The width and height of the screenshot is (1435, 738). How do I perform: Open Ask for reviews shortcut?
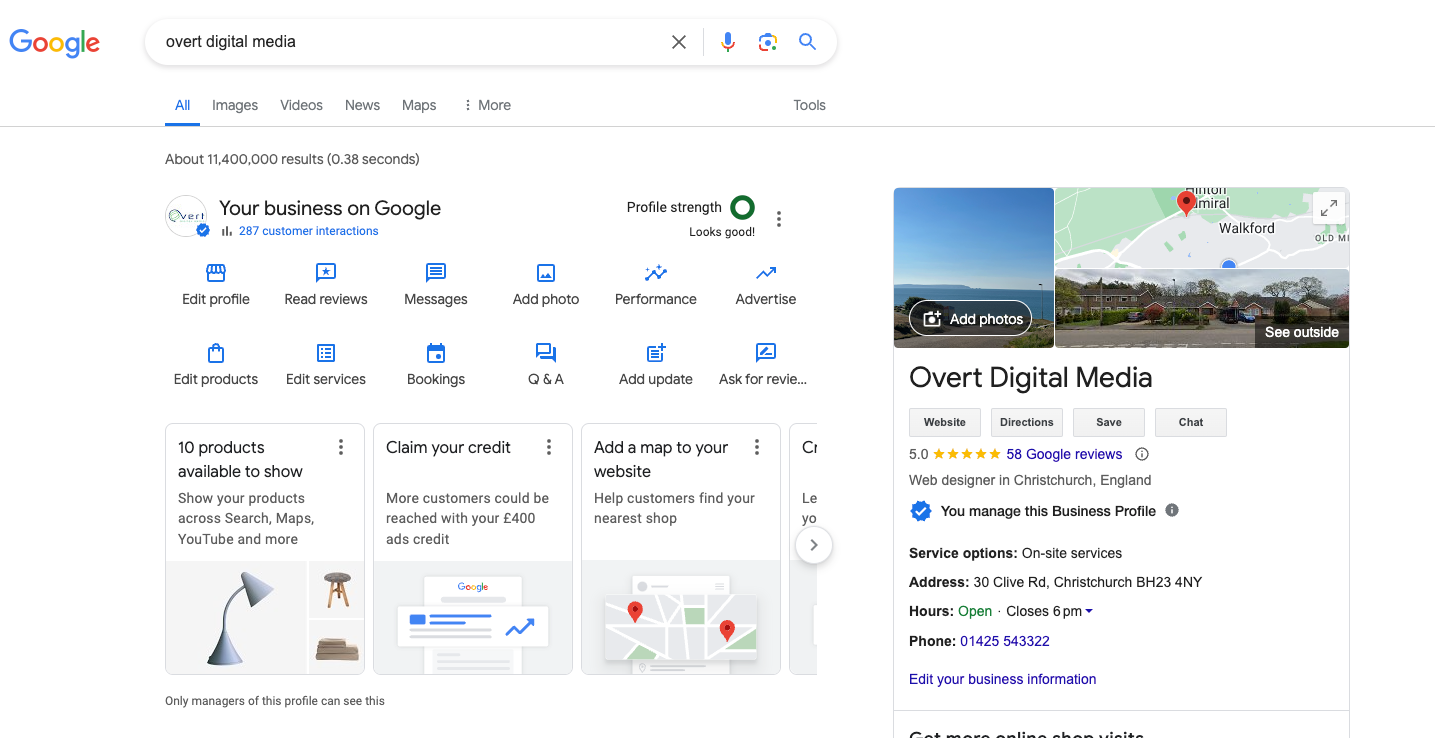click(x=766, y=364)
